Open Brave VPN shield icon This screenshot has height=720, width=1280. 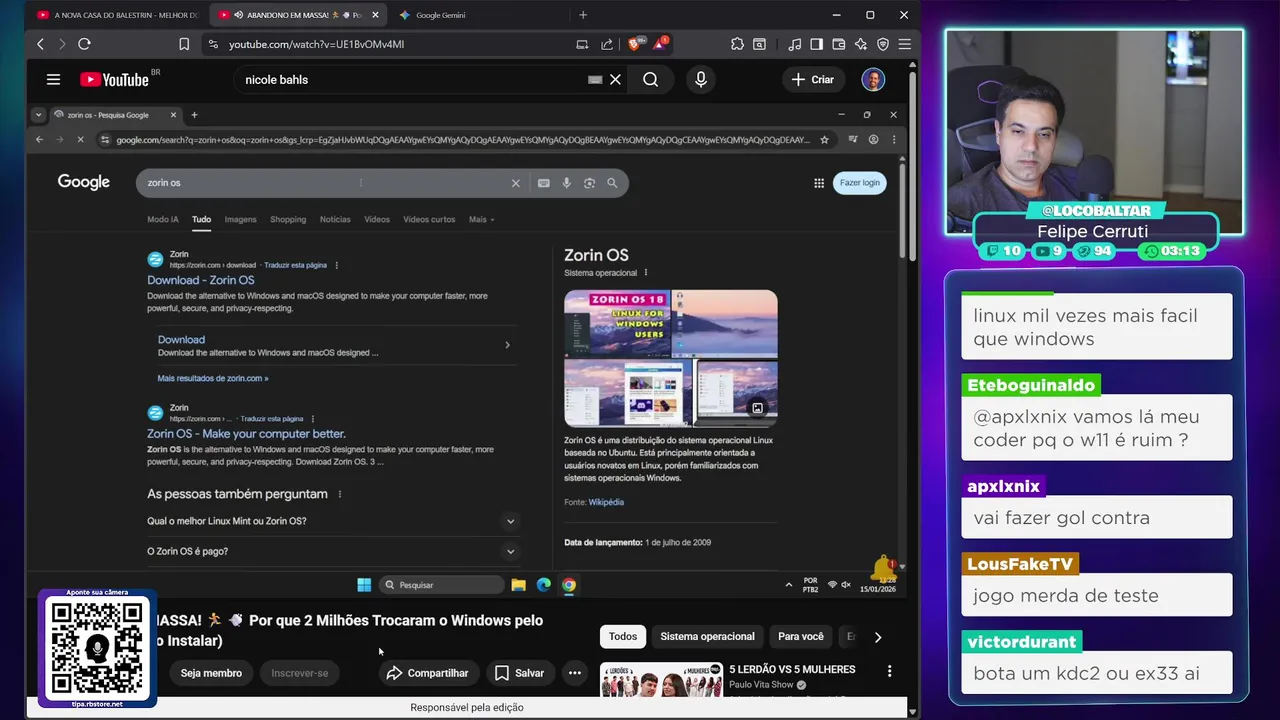pos(882,44)
